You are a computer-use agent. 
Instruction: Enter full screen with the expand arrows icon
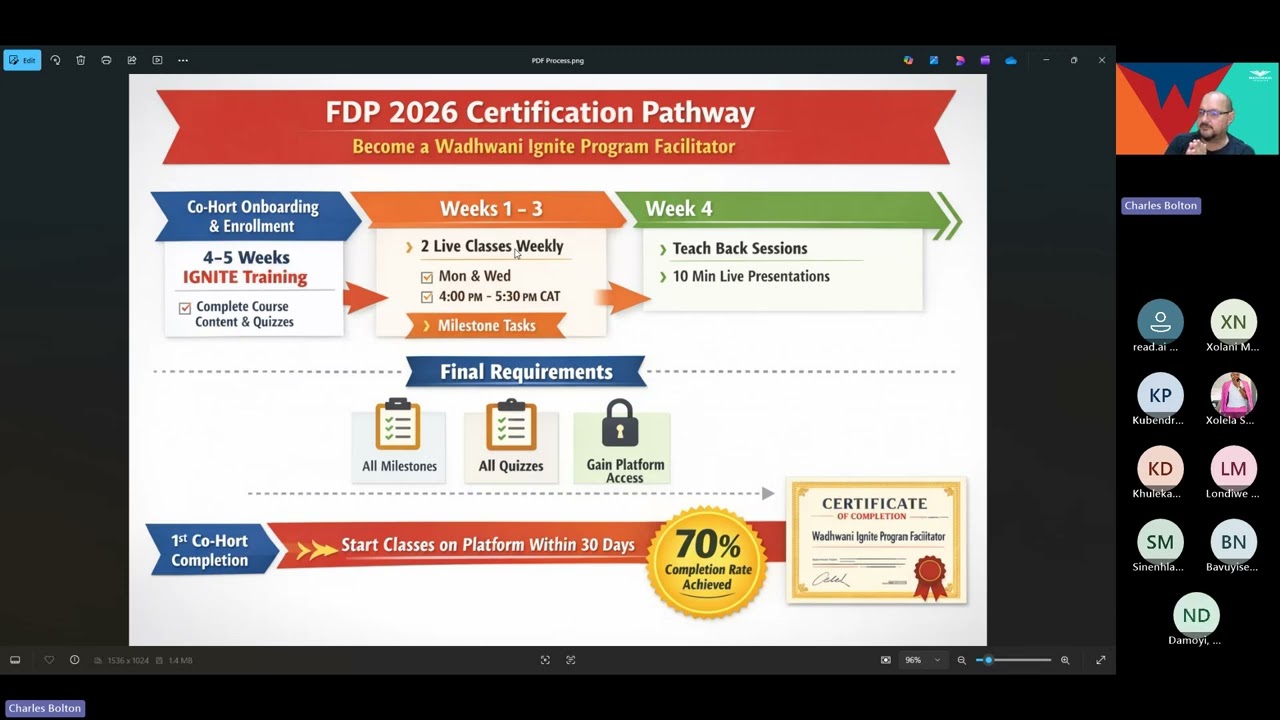(1101, 660)
